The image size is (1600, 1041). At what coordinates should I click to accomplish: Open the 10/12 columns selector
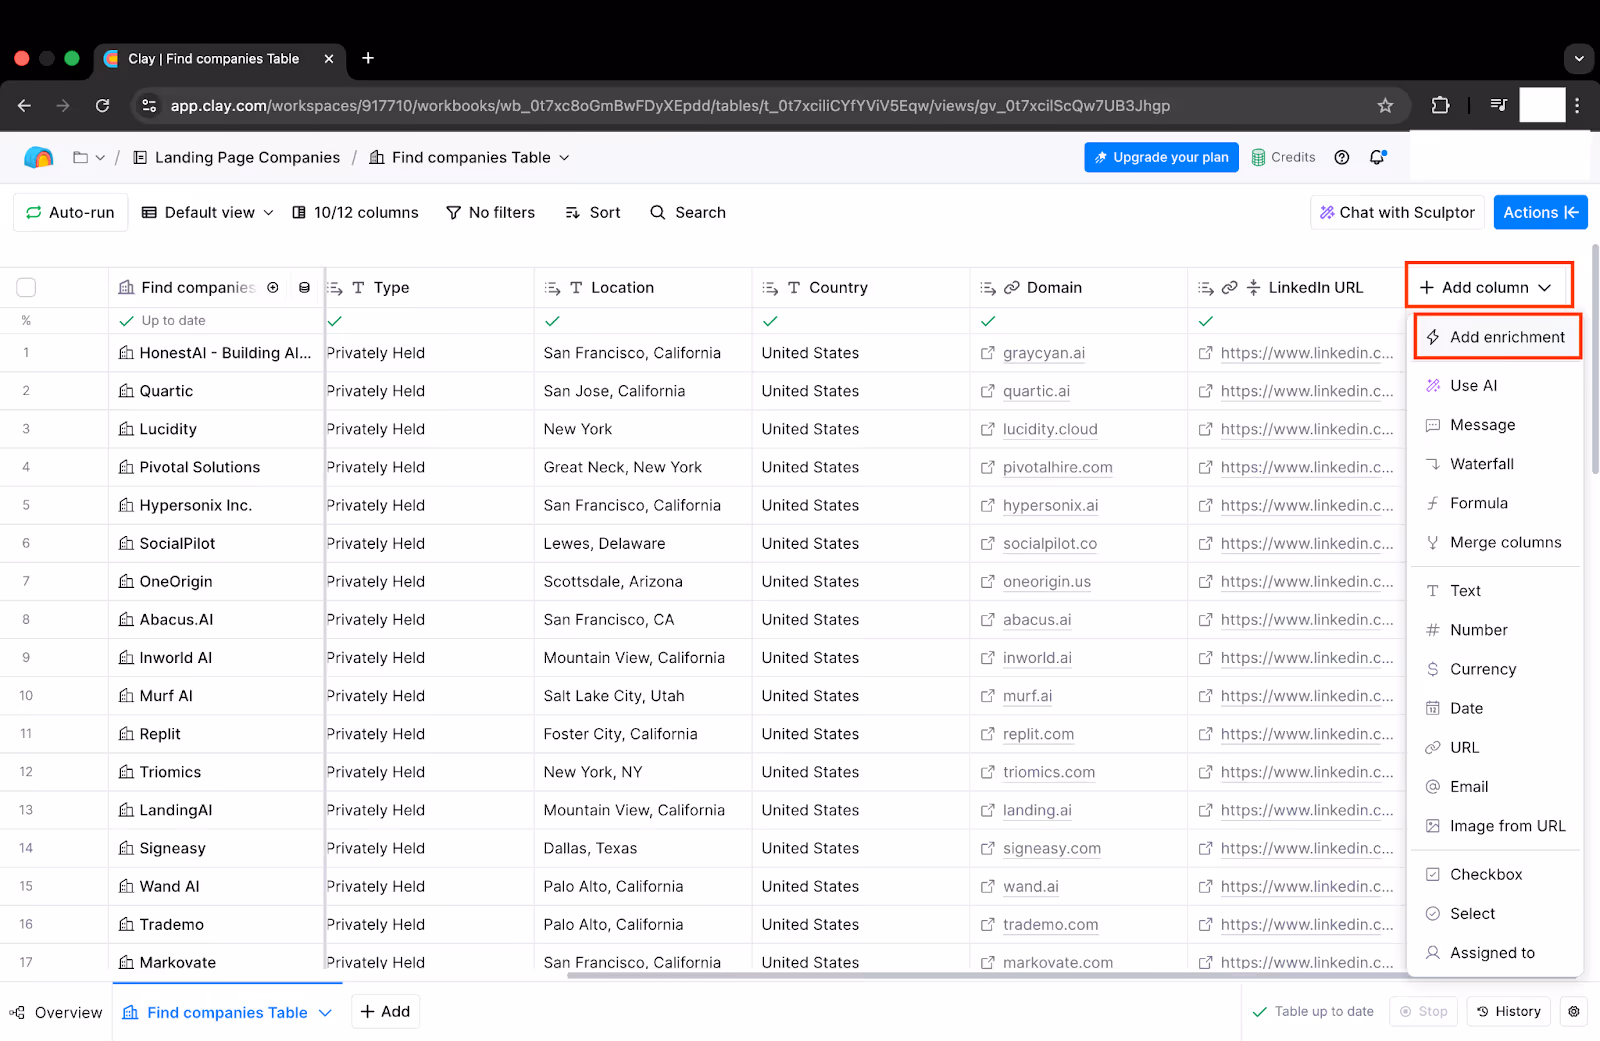pyautogui.click(x=355, y=212)
